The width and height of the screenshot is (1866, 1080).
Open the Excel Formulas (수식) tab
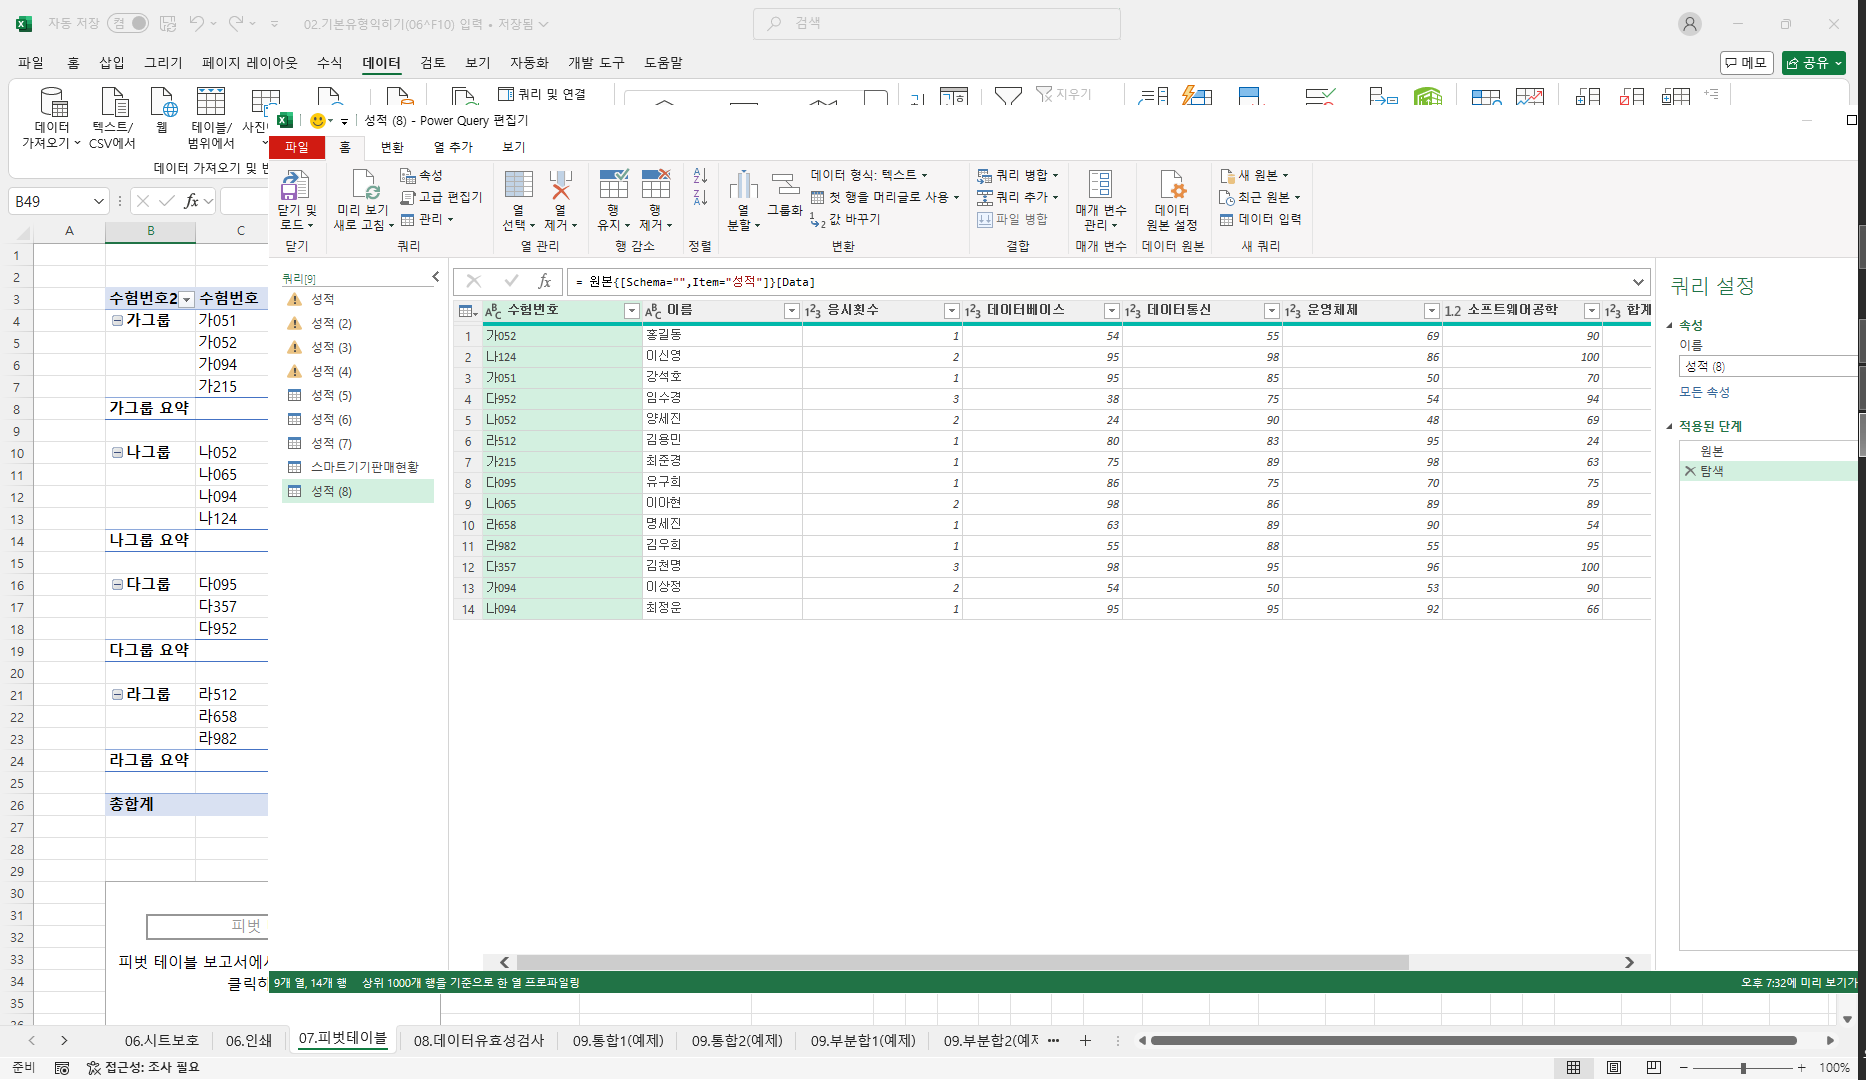[x=330, y=63]
